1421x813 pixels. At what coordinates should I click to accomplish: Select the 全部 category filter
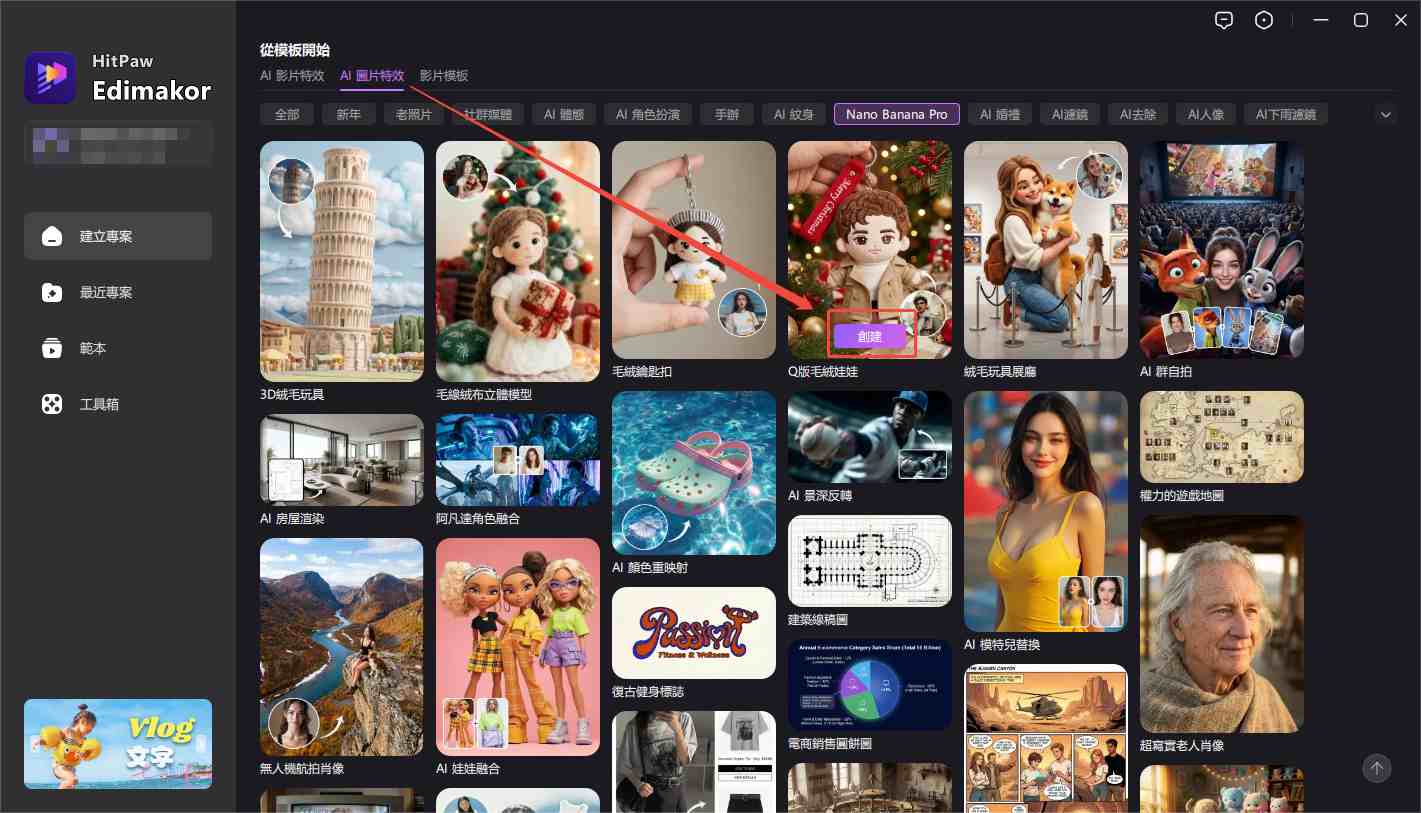coord(287,115)
